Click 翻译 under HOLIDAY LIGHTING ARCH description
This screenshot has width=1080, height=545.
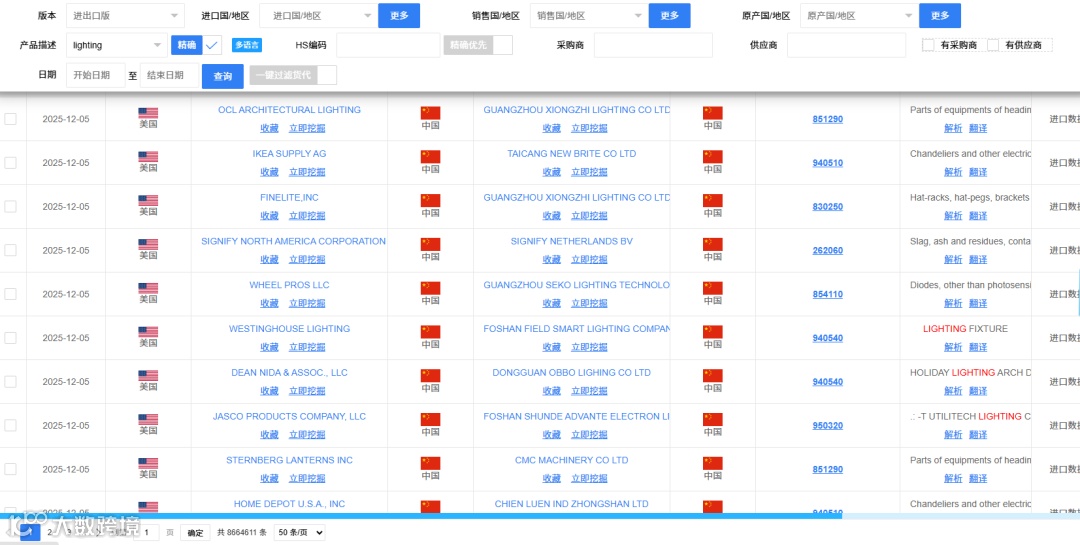978,391
